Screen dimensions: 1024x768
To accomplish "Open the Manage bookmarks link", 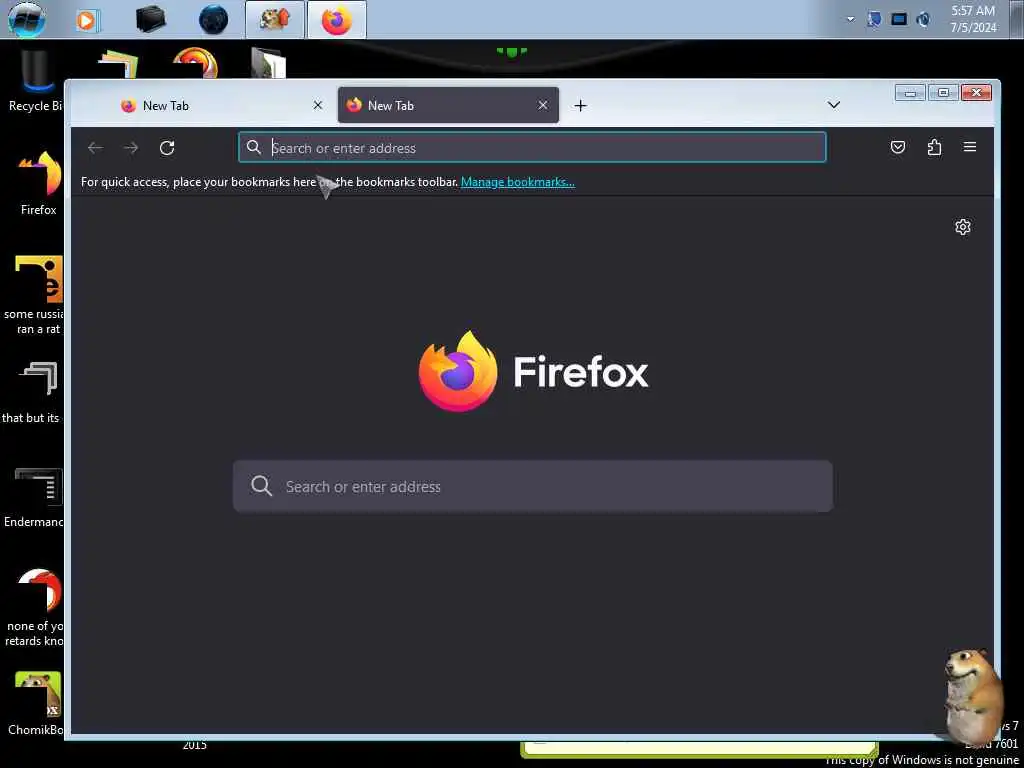I will pyautogui.click(x=518, y=182).
